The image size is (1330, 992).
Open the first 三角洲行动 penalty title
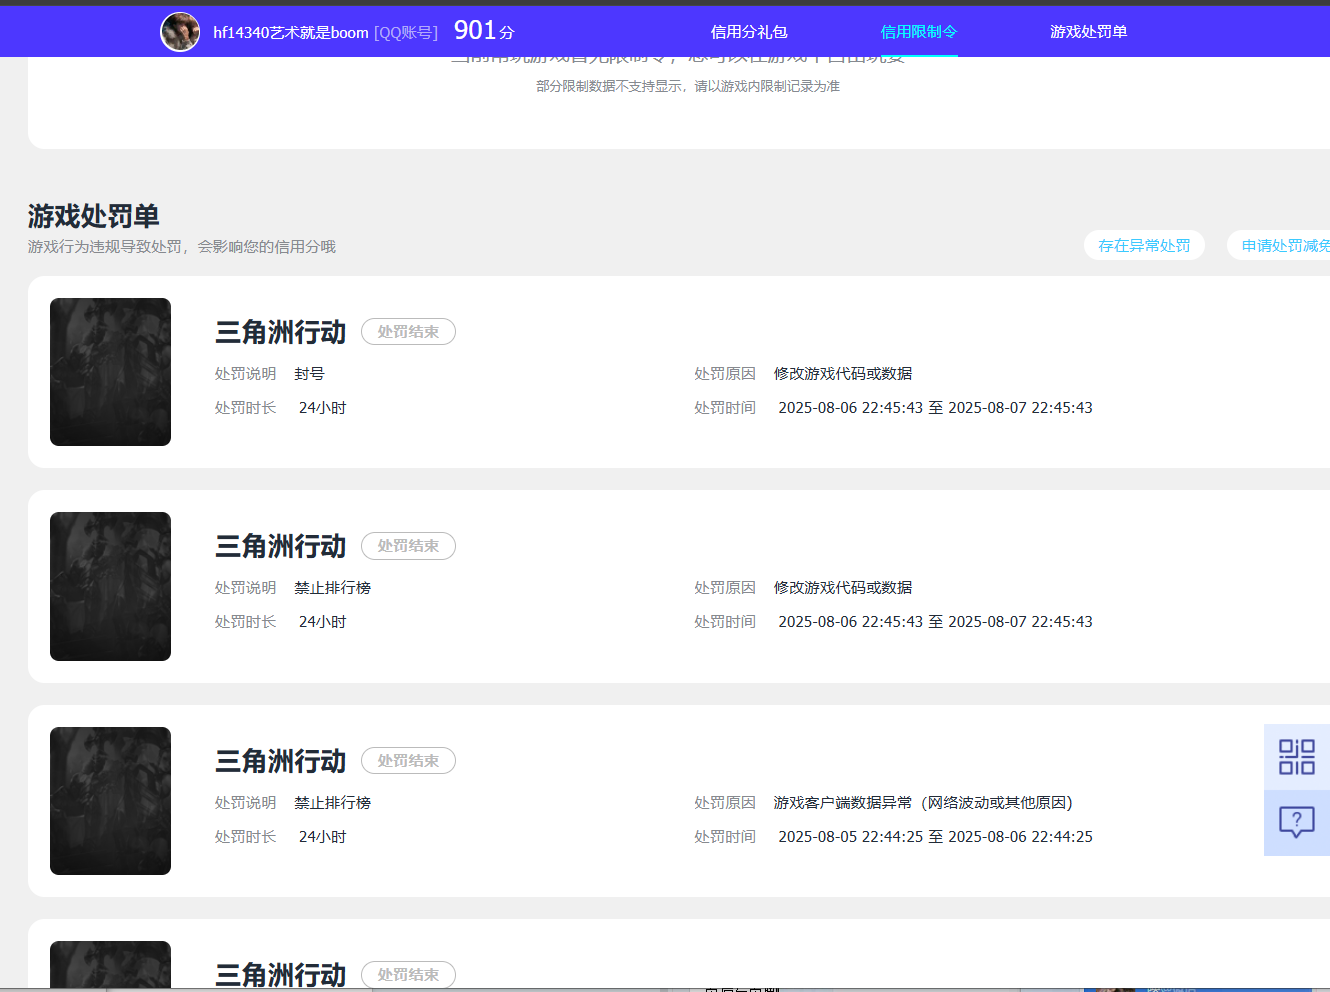pos(280,331)
